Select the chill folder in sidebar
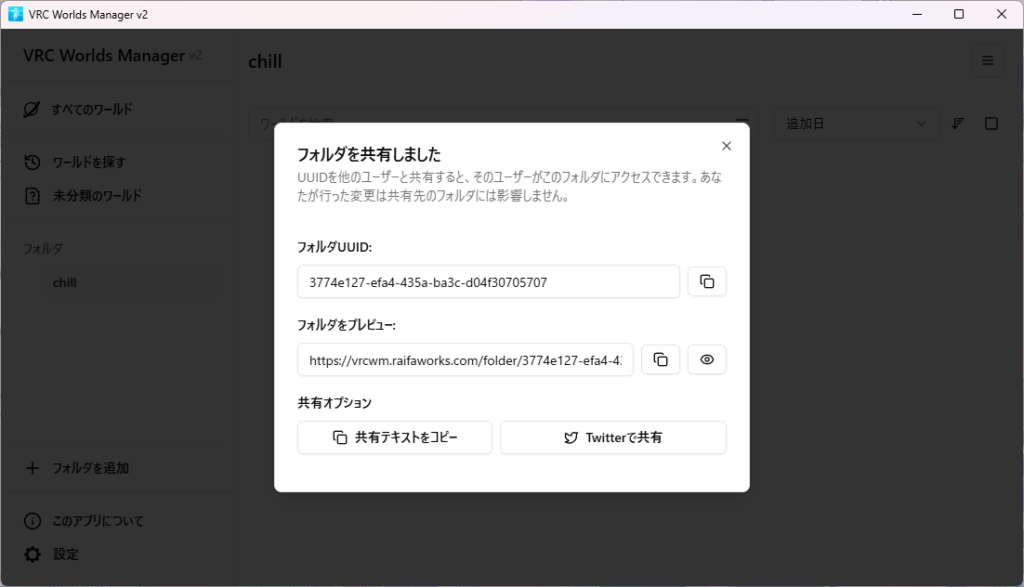The height and width of the screenshot is (587, 1024). pyautogui.click(x=65, y=283)
